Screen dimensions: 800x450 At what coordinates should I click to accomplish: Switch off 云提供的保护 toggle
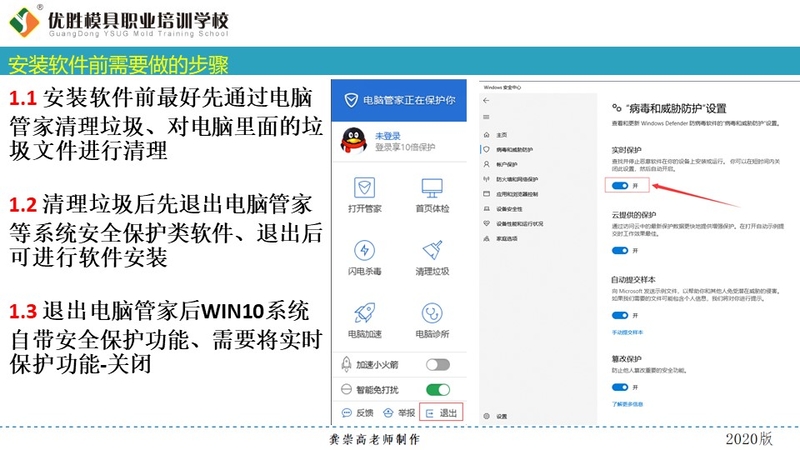[x=620, y=251]
